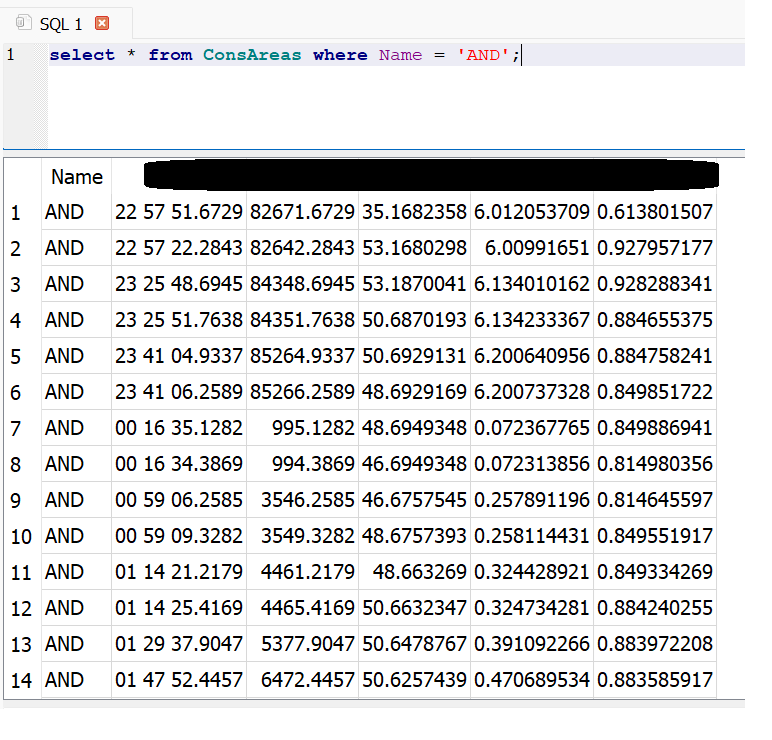Click cell 6.134233367
The width and height of the screenshot is (772, 740).
click(x=532, y=320)
